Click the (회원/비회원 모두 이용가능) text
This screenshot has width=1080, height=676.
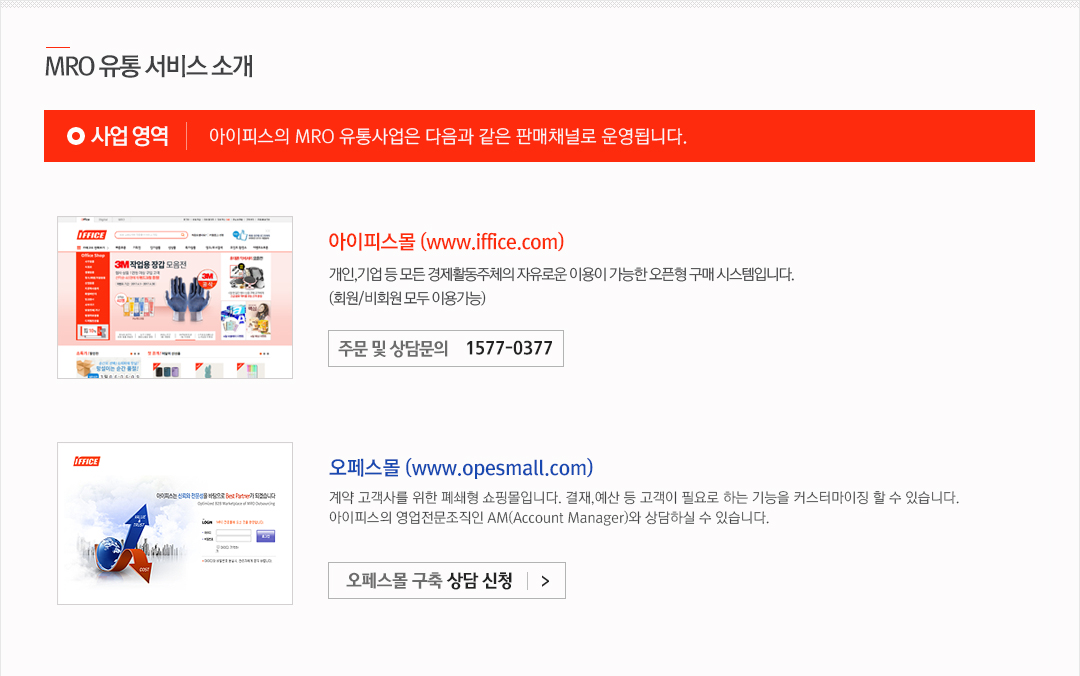point(407,298)
